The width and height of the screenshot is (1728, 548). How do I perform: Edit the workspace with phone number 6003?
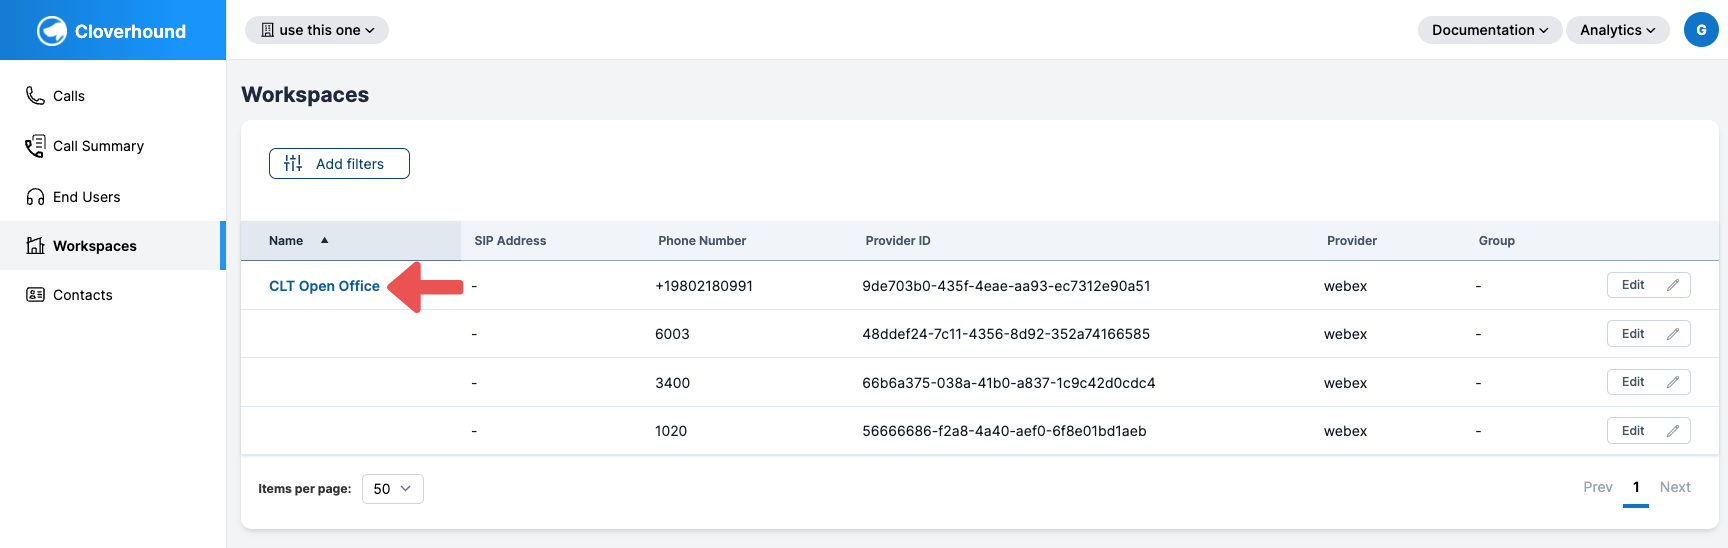pos(1648,333)
